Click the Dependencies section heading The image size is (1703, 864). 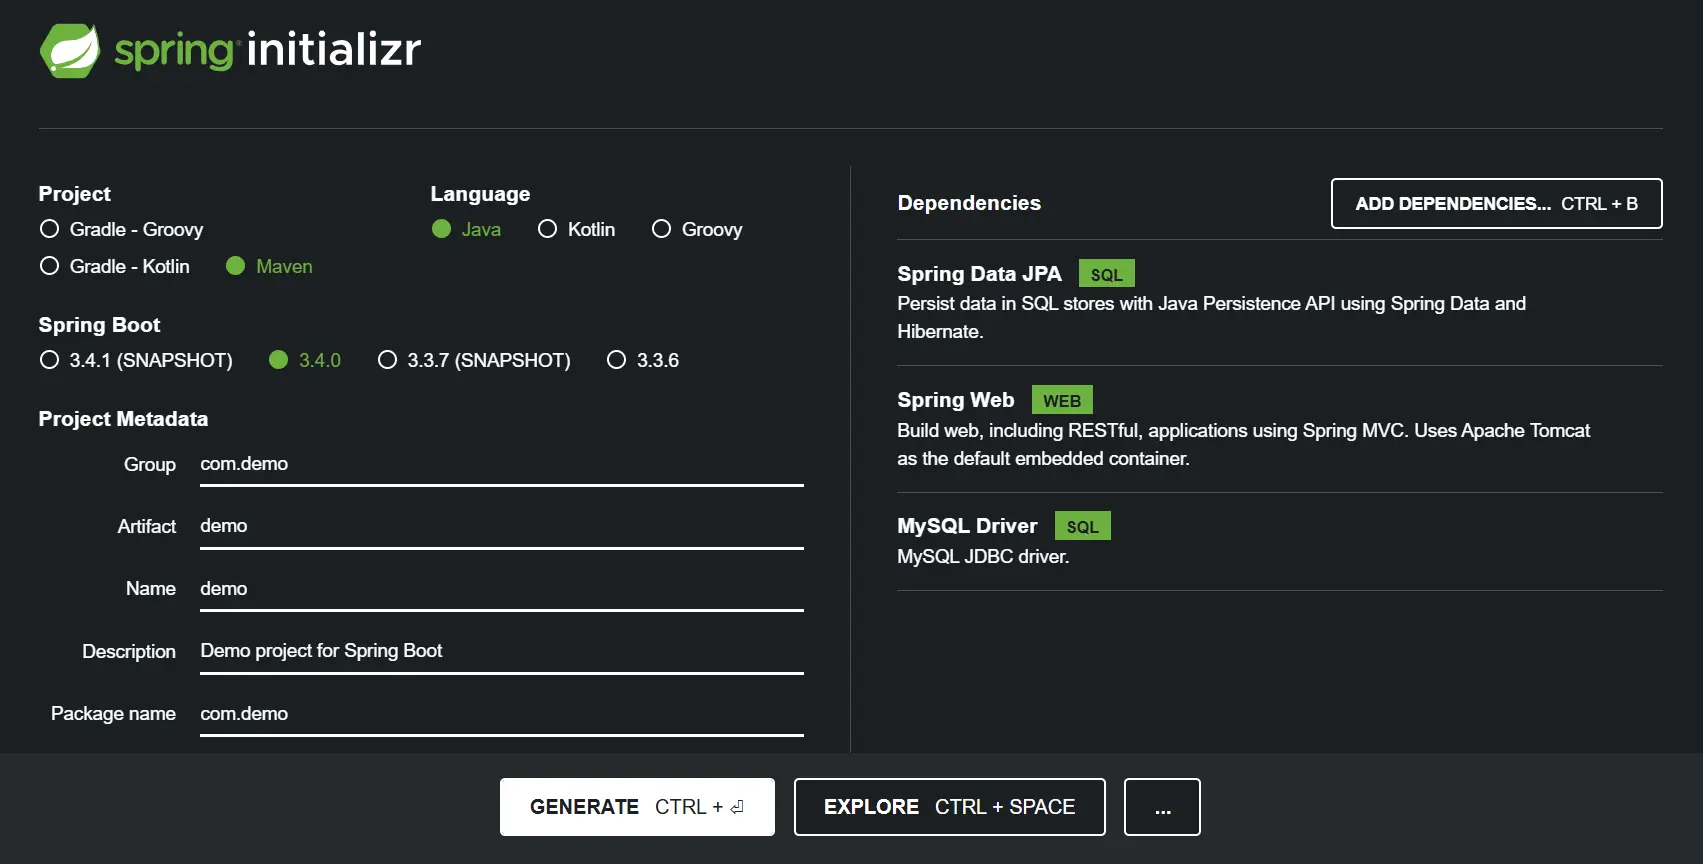[x=969, y=203]
